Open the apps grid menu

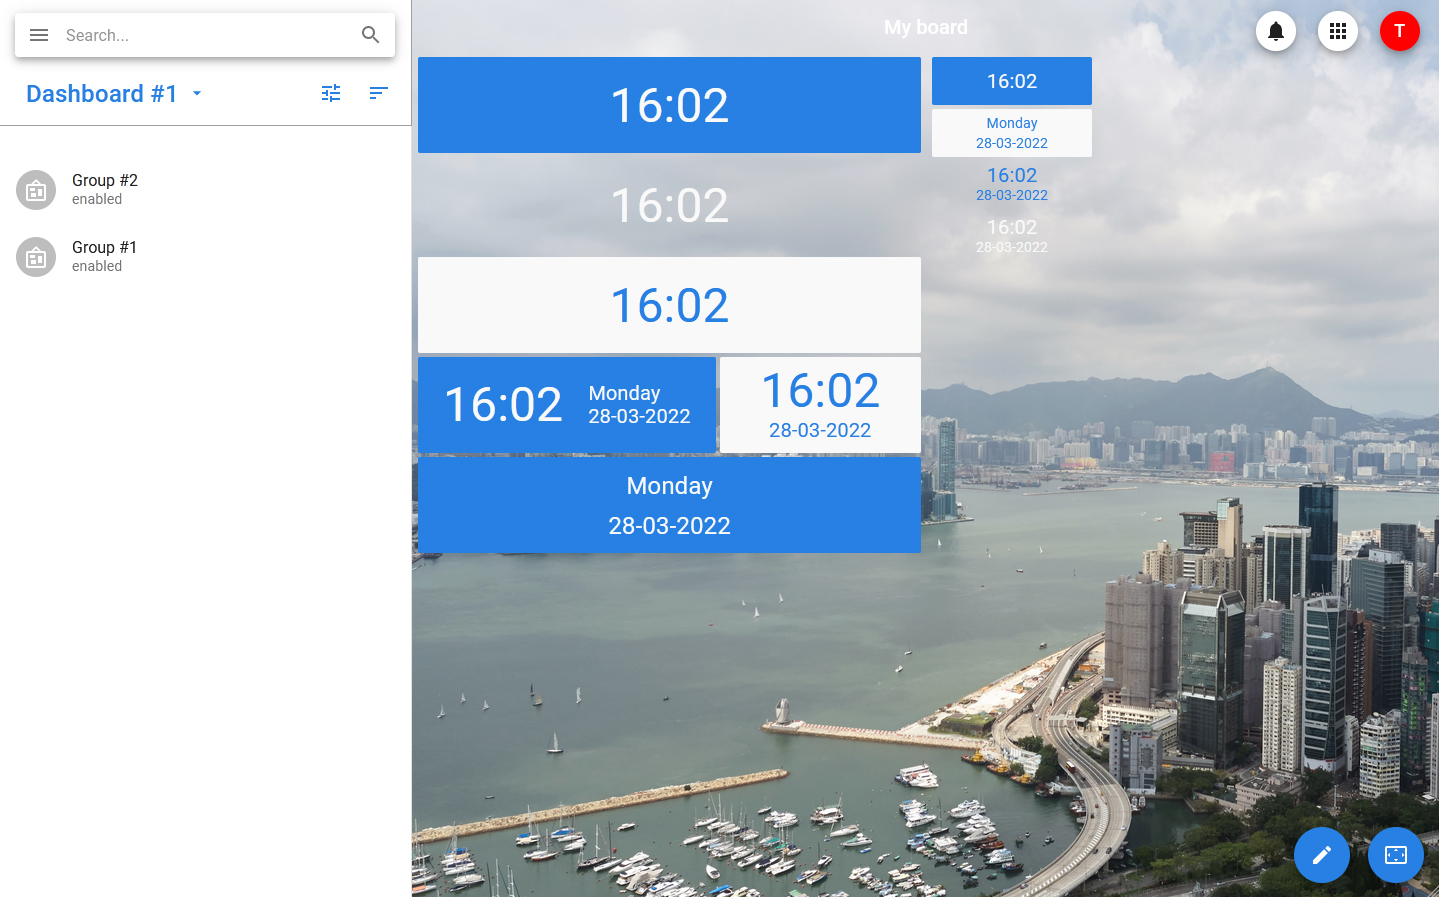(x=1337, y=31)
